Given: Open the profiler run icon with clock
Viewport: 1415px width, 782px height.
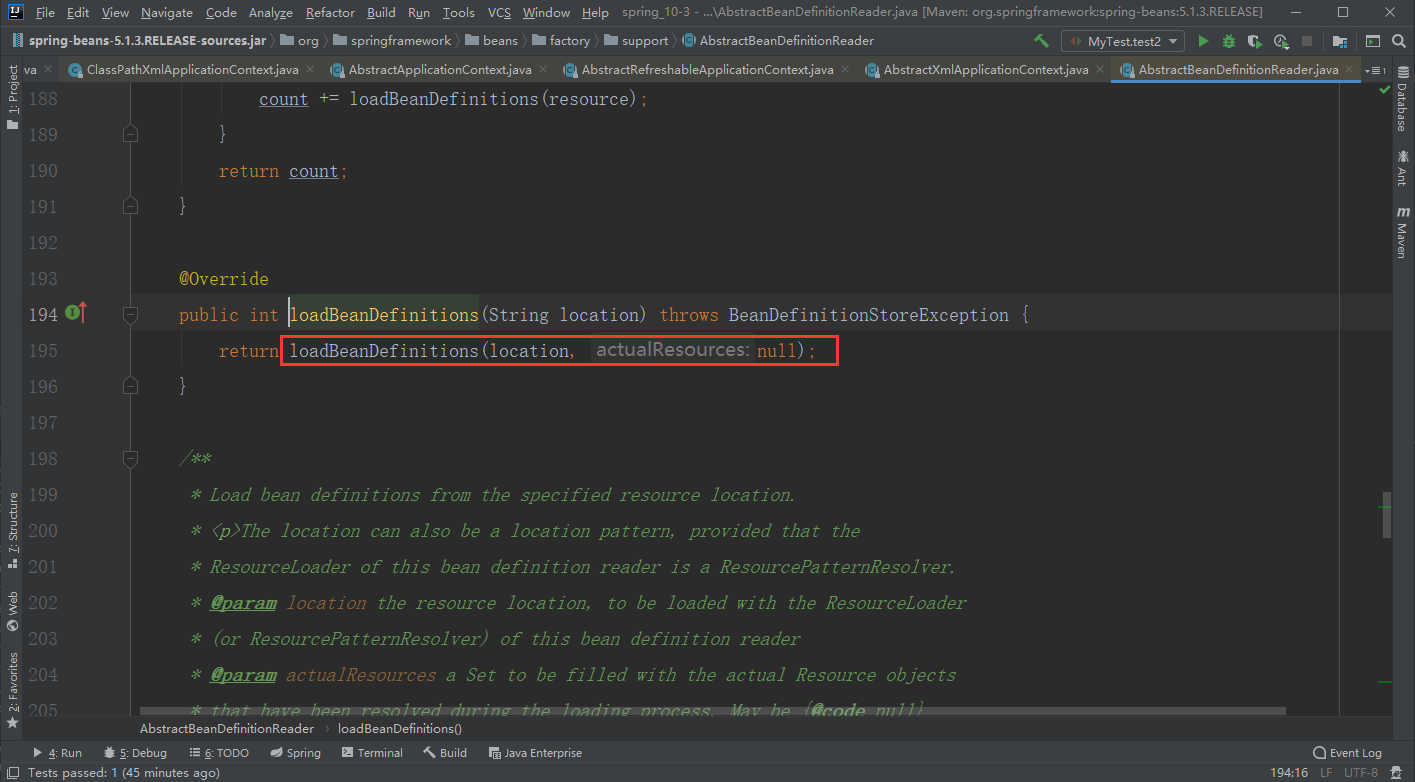Looking at the screenshot, I should point(1281,41).
